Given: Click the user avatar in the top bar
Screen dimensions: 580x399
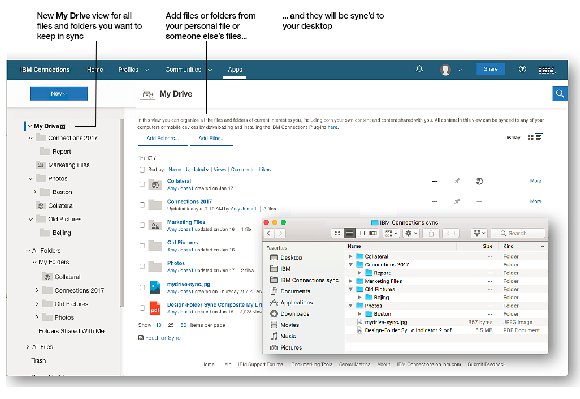Looking at the screenshot, I should click(x=445, y=70).
